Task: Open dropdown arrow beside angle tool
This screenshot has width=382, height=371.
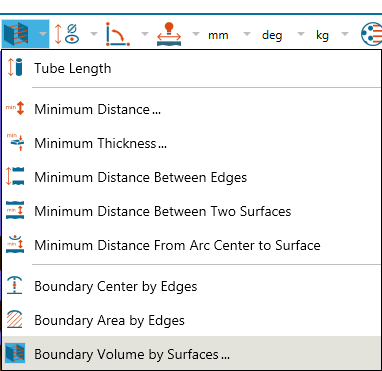Action: [145, 34]
